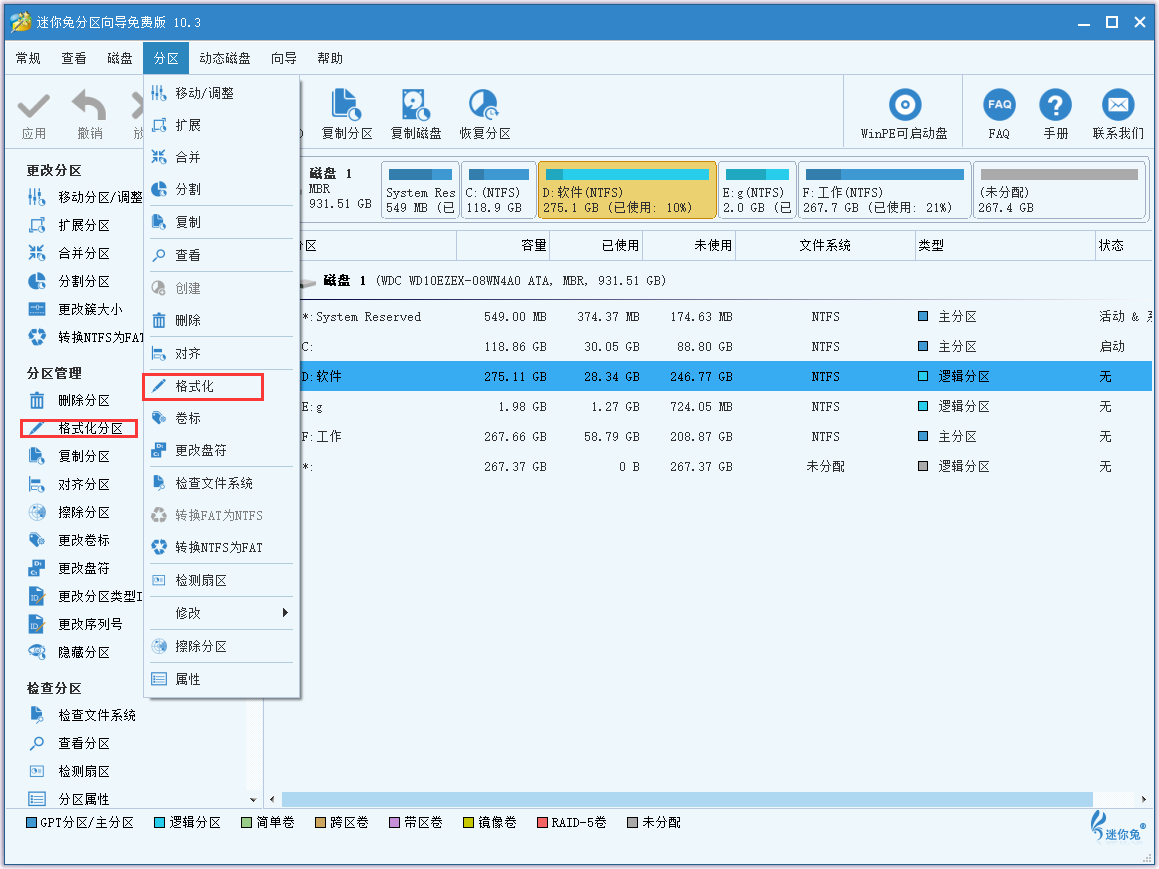Screen dimensions: 1159x869
Task: Select the C: (NTFS) disk map block
Action: click(498, 191)
